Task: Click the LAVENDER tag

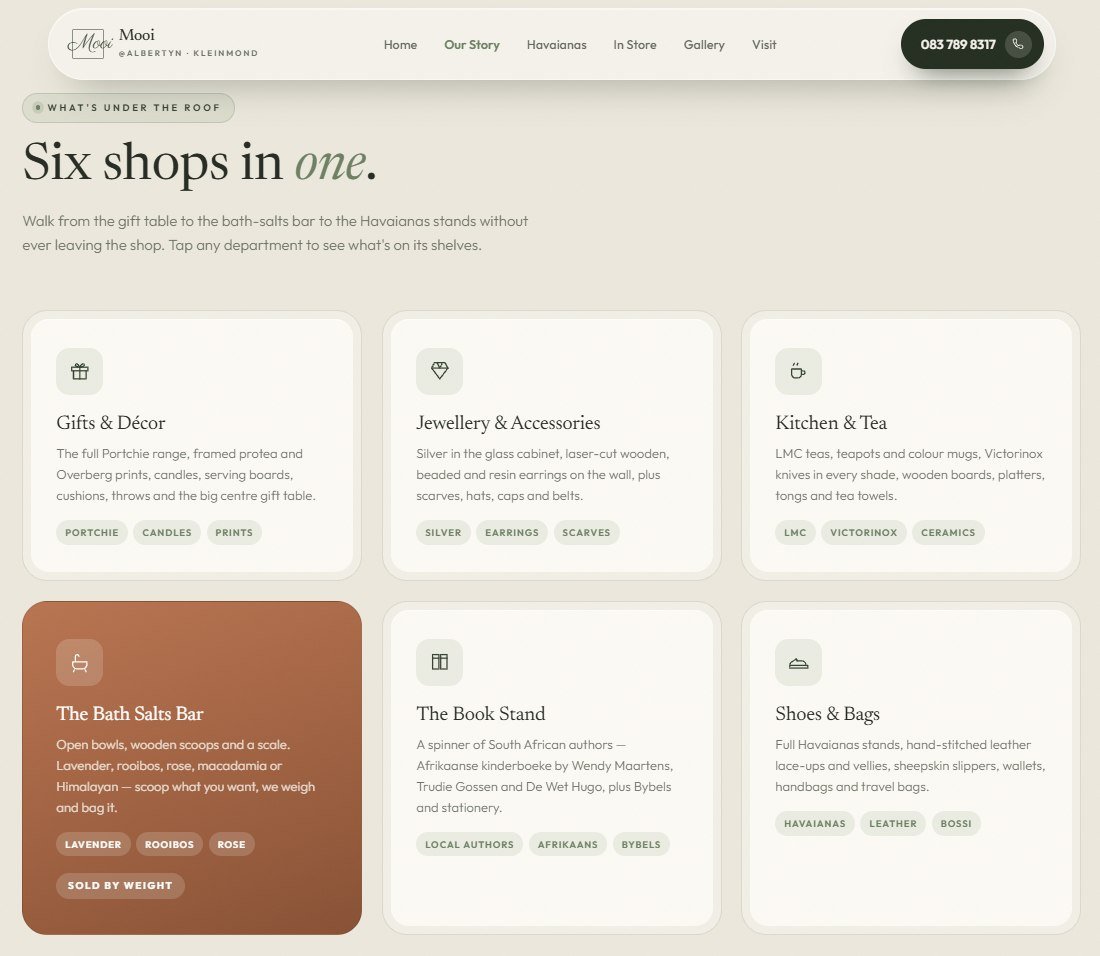Action: pos(93,844)
